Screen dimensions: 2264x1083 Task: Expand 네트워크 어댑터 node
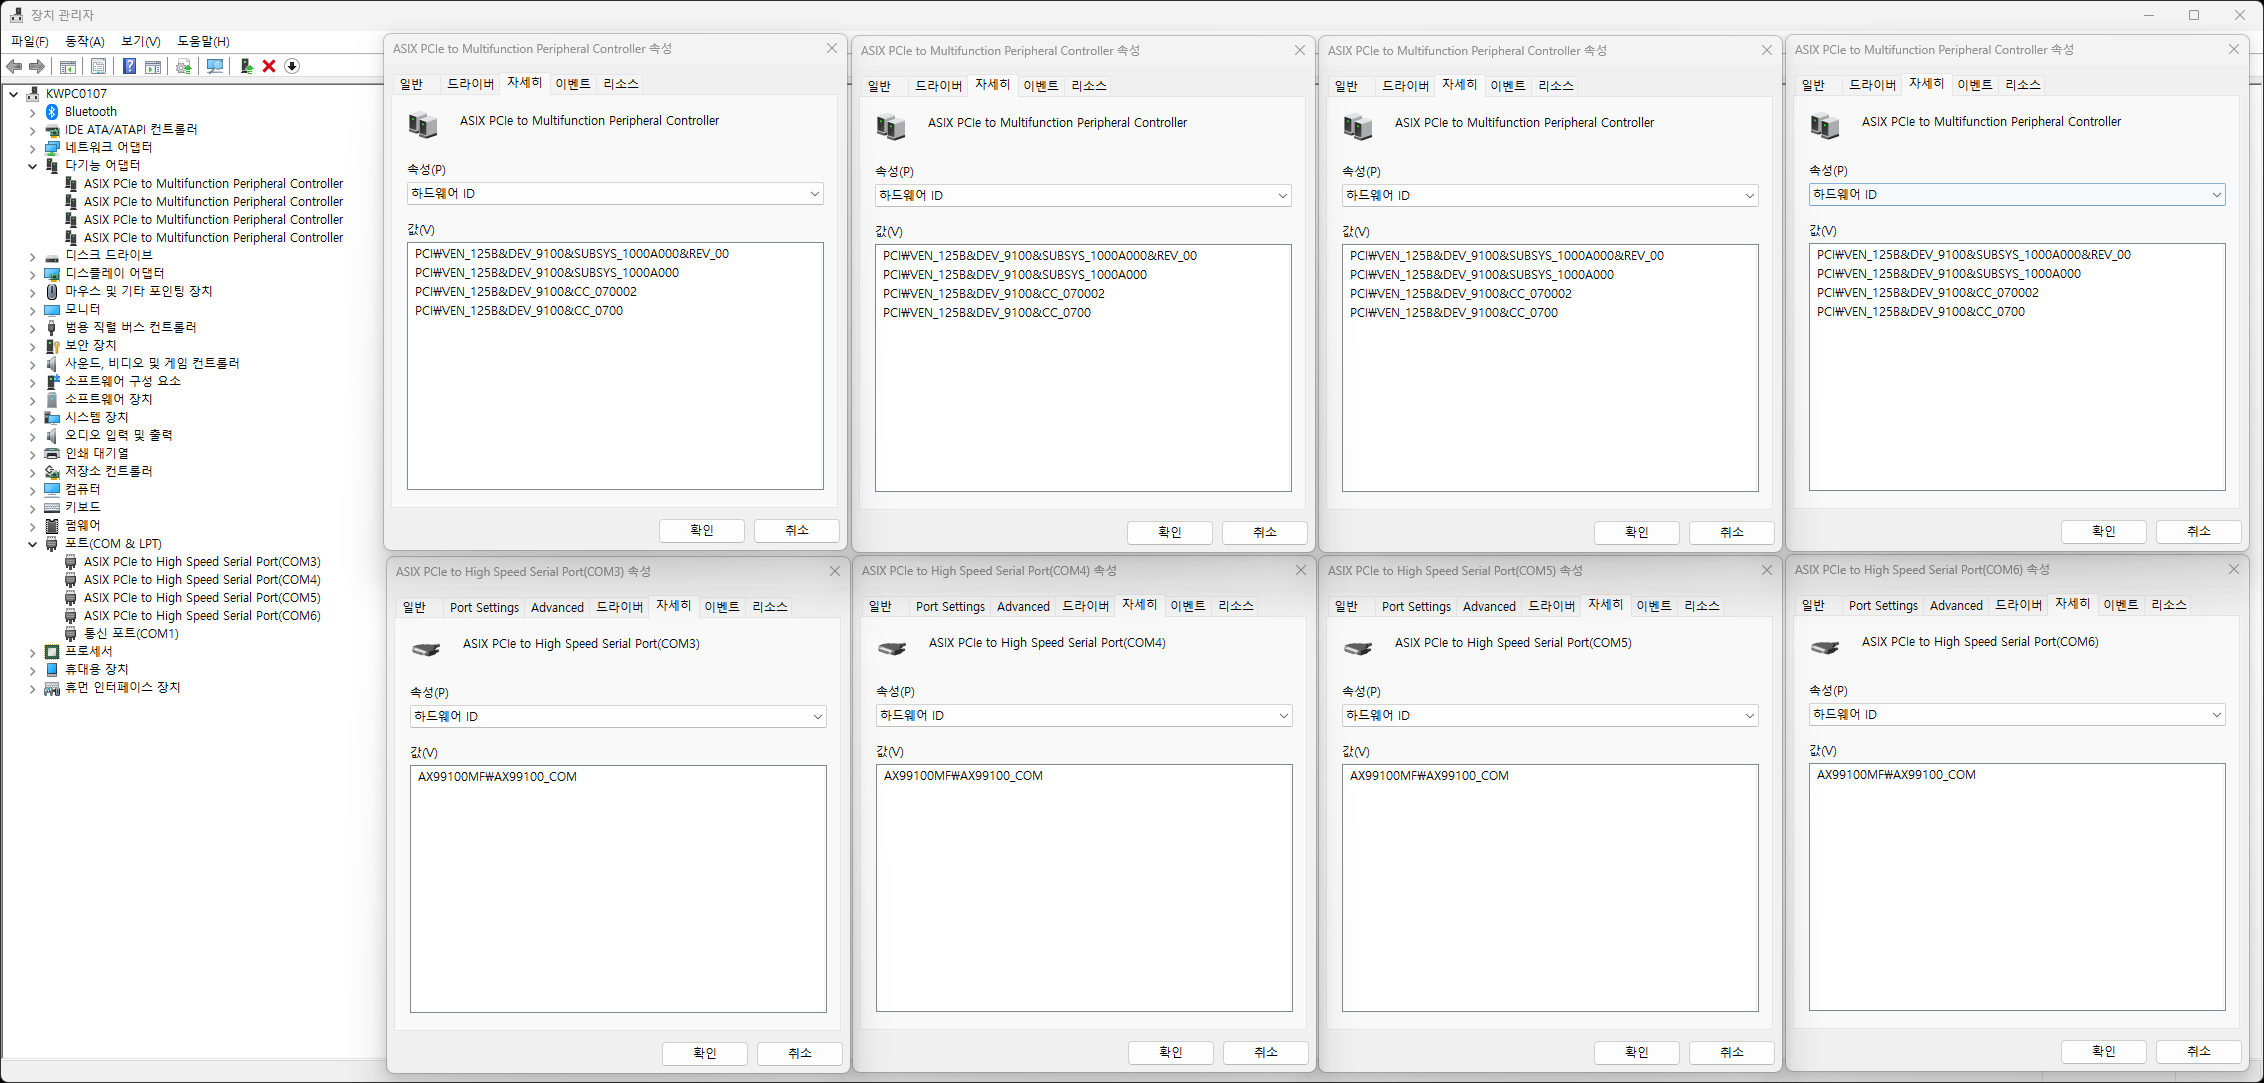click(x=32, y=148)
